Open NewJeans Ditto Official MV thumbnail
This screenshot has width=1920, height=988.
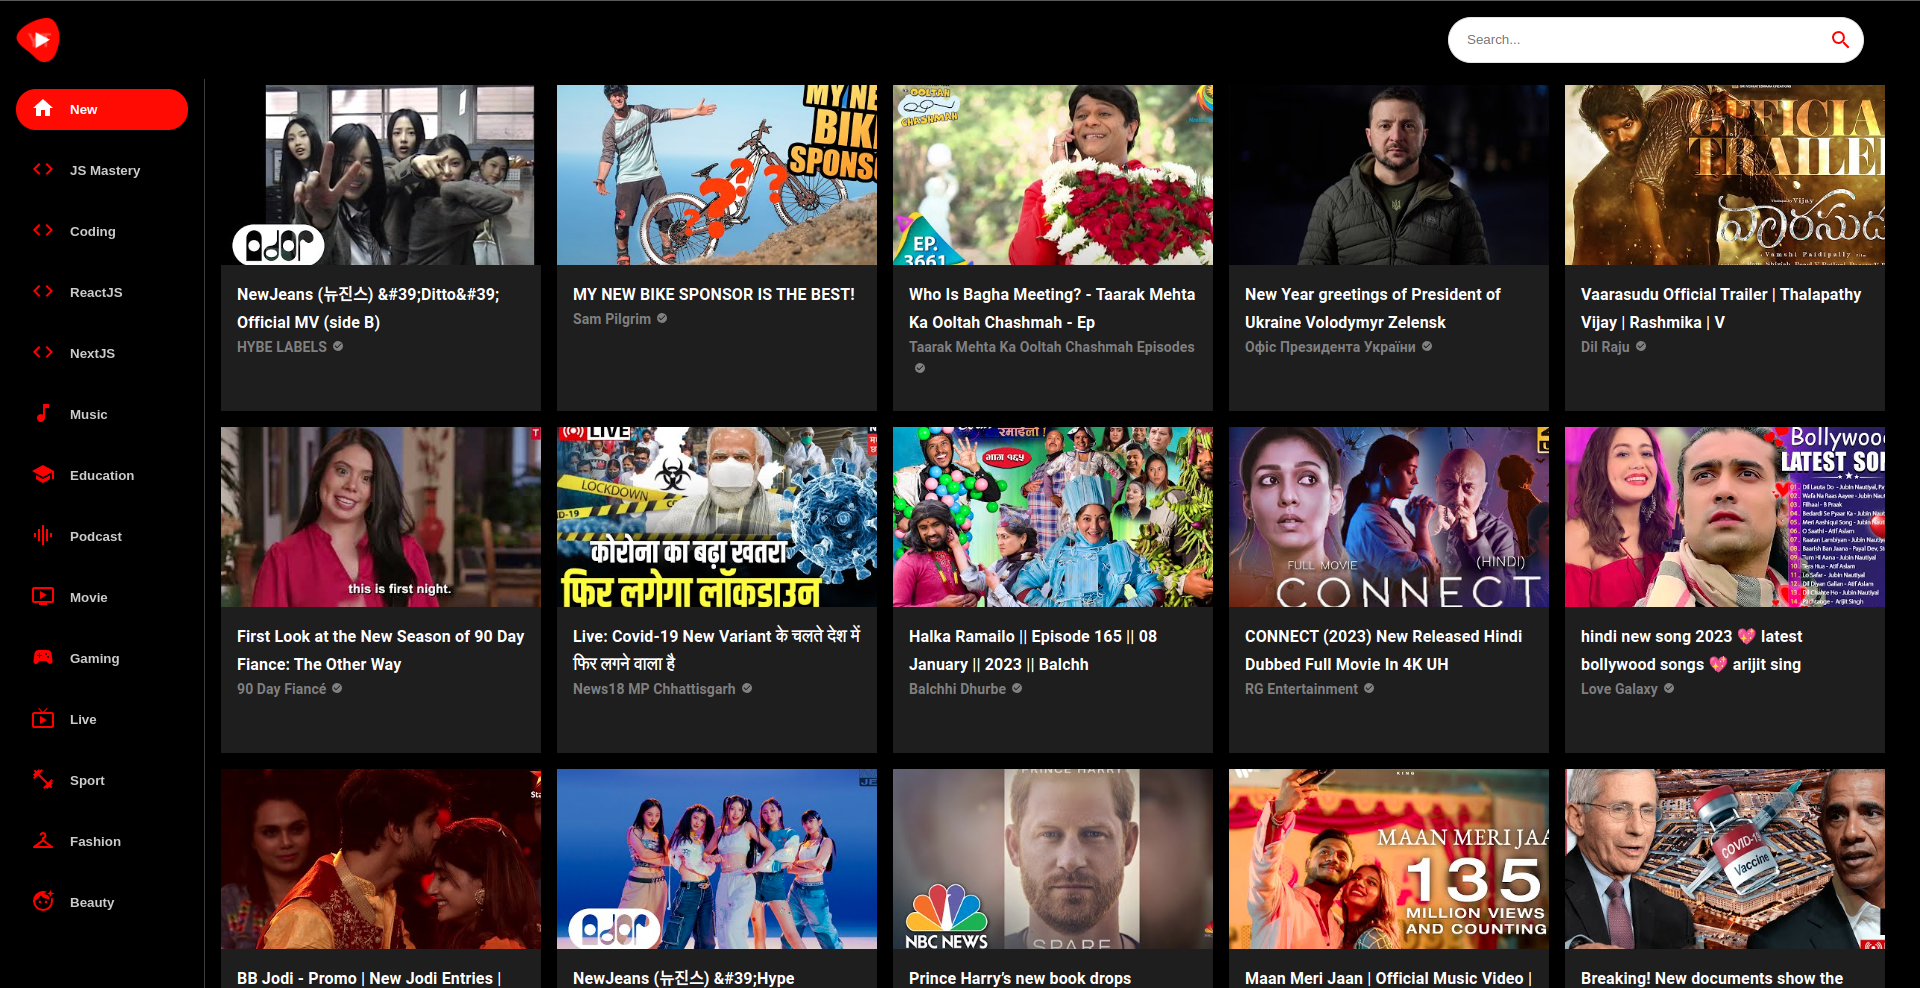[x=381, y=175]
